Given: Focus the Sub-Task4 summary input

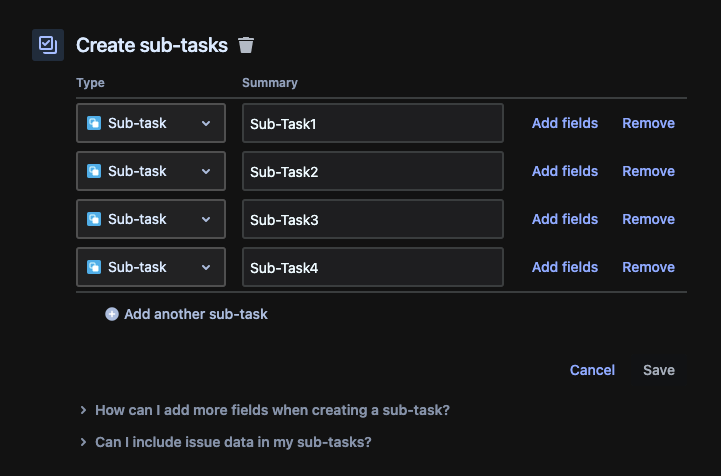Looking at the screenshot, I should [x=372, y=267].
